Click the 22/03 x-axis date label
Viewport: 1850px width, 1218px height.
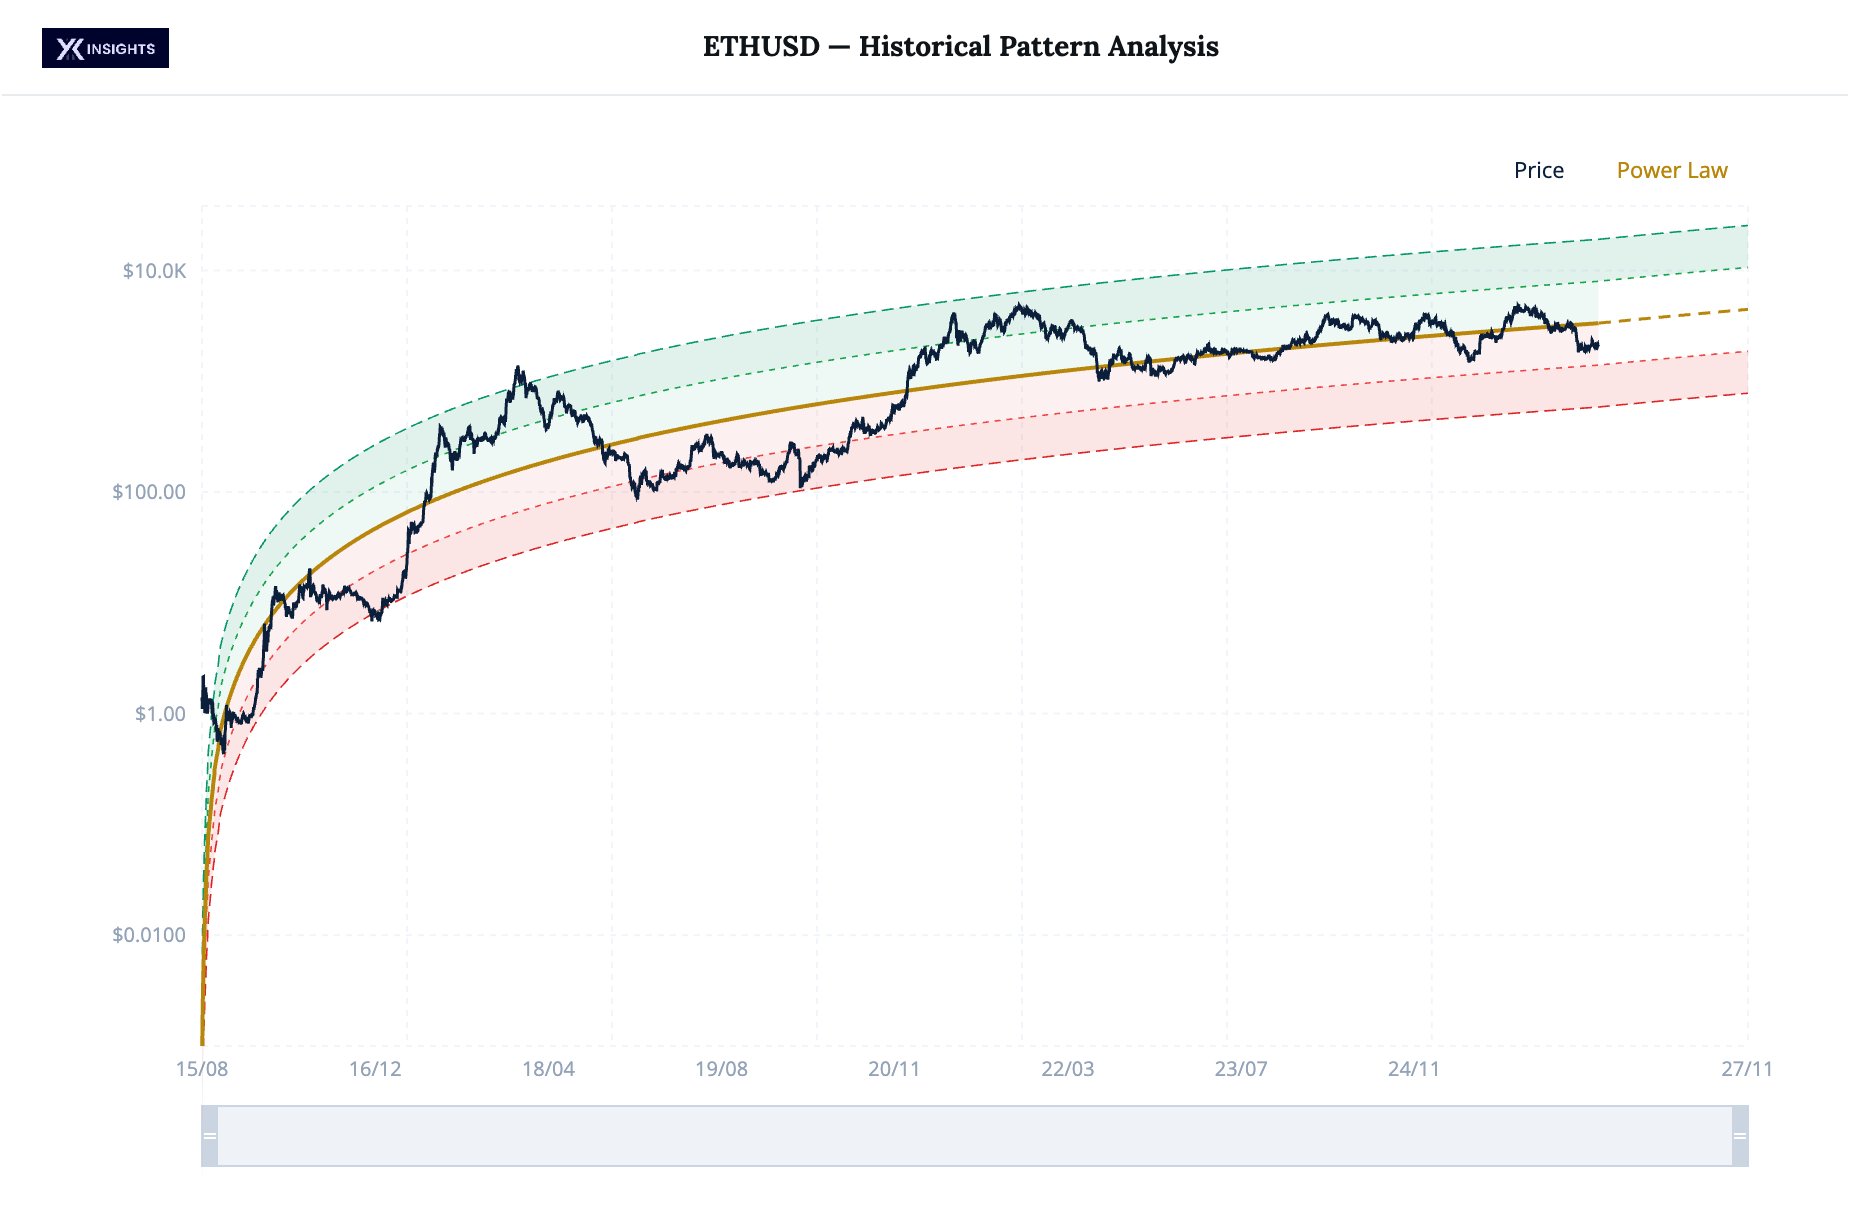point(1067,1069)
